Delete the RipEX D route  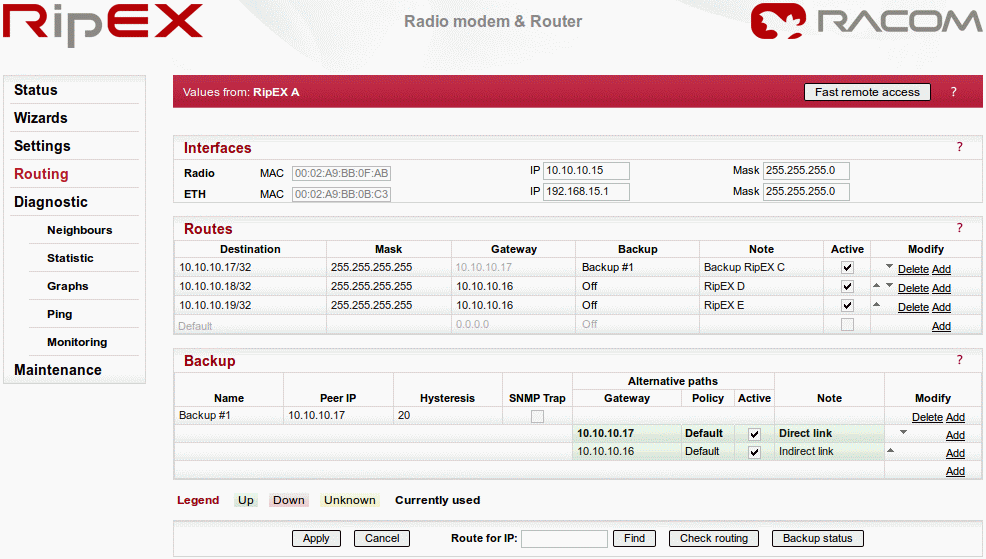tap(913, 288)
